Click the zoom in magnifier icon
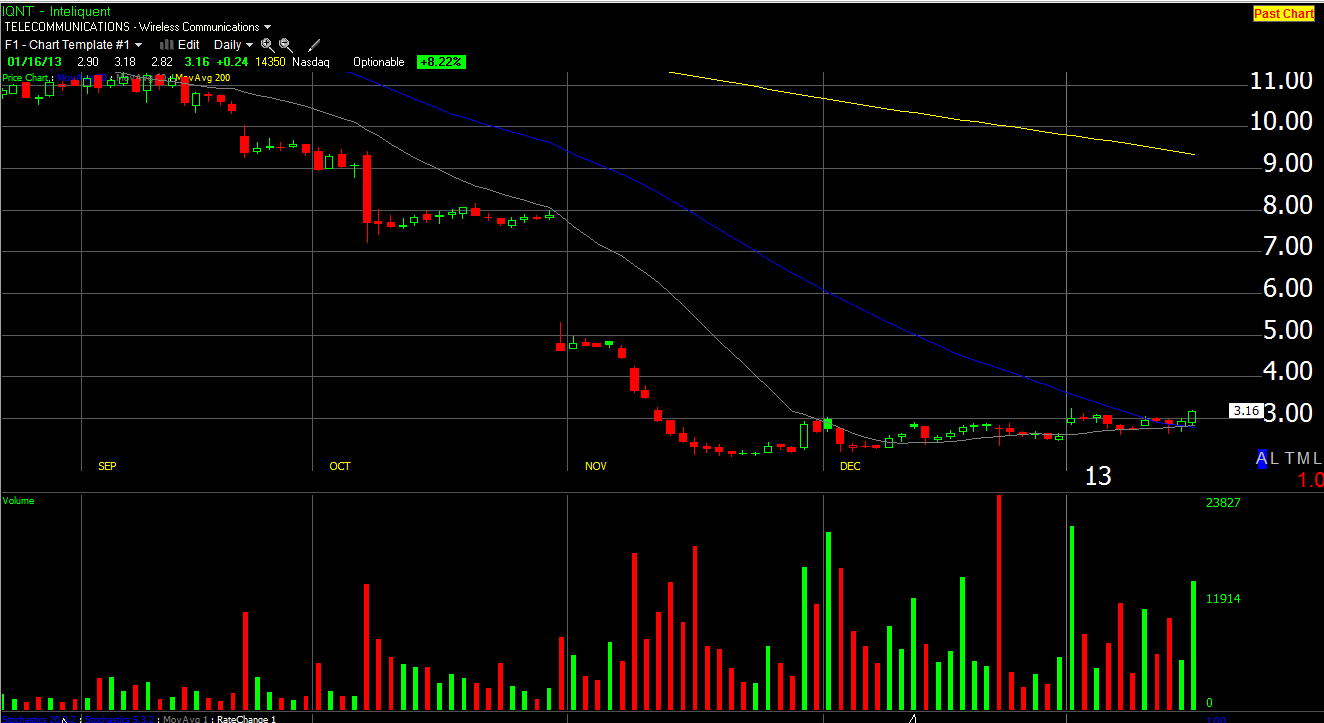Viewport: 1324px width, 723px height. 267,45
